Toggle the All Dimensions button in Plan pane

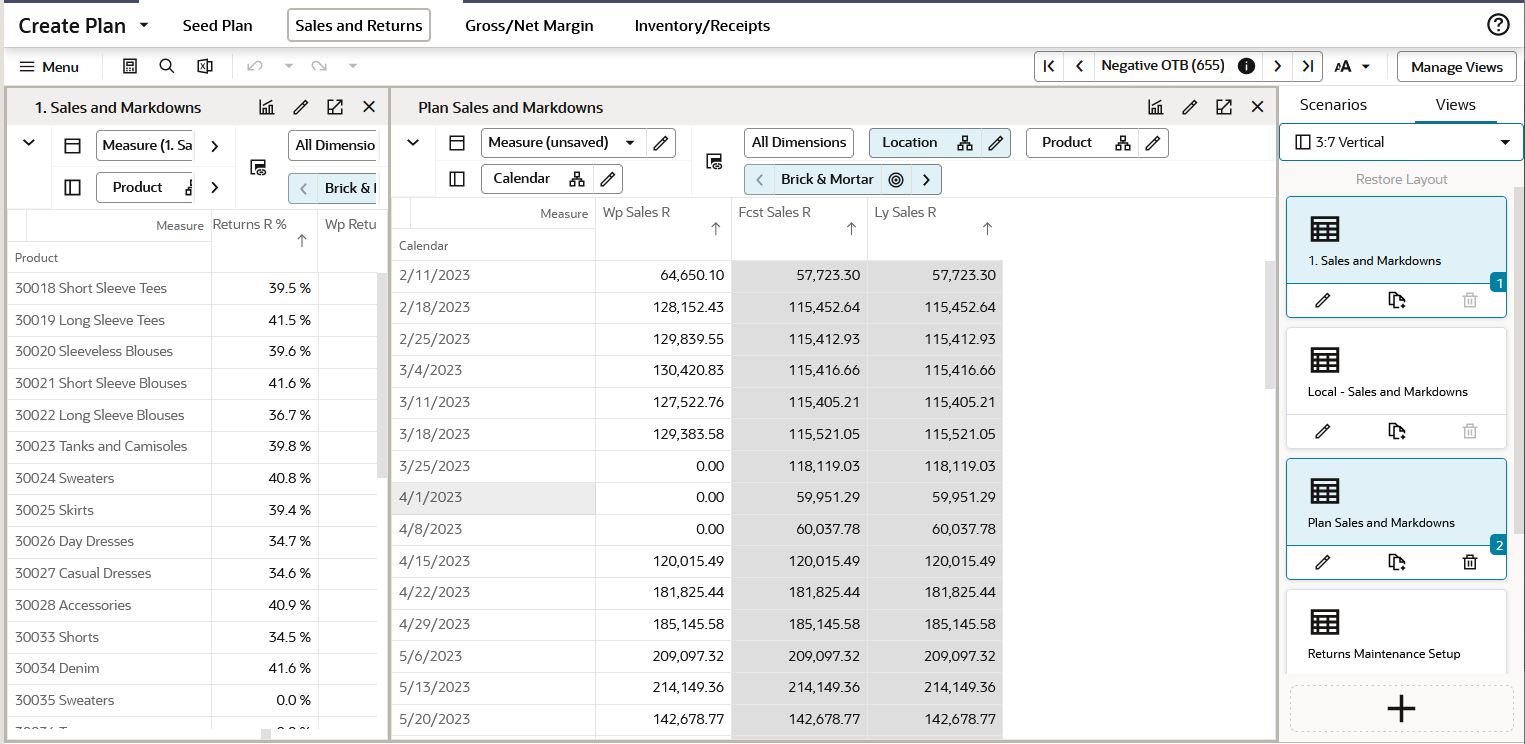[x=799, y=143]
